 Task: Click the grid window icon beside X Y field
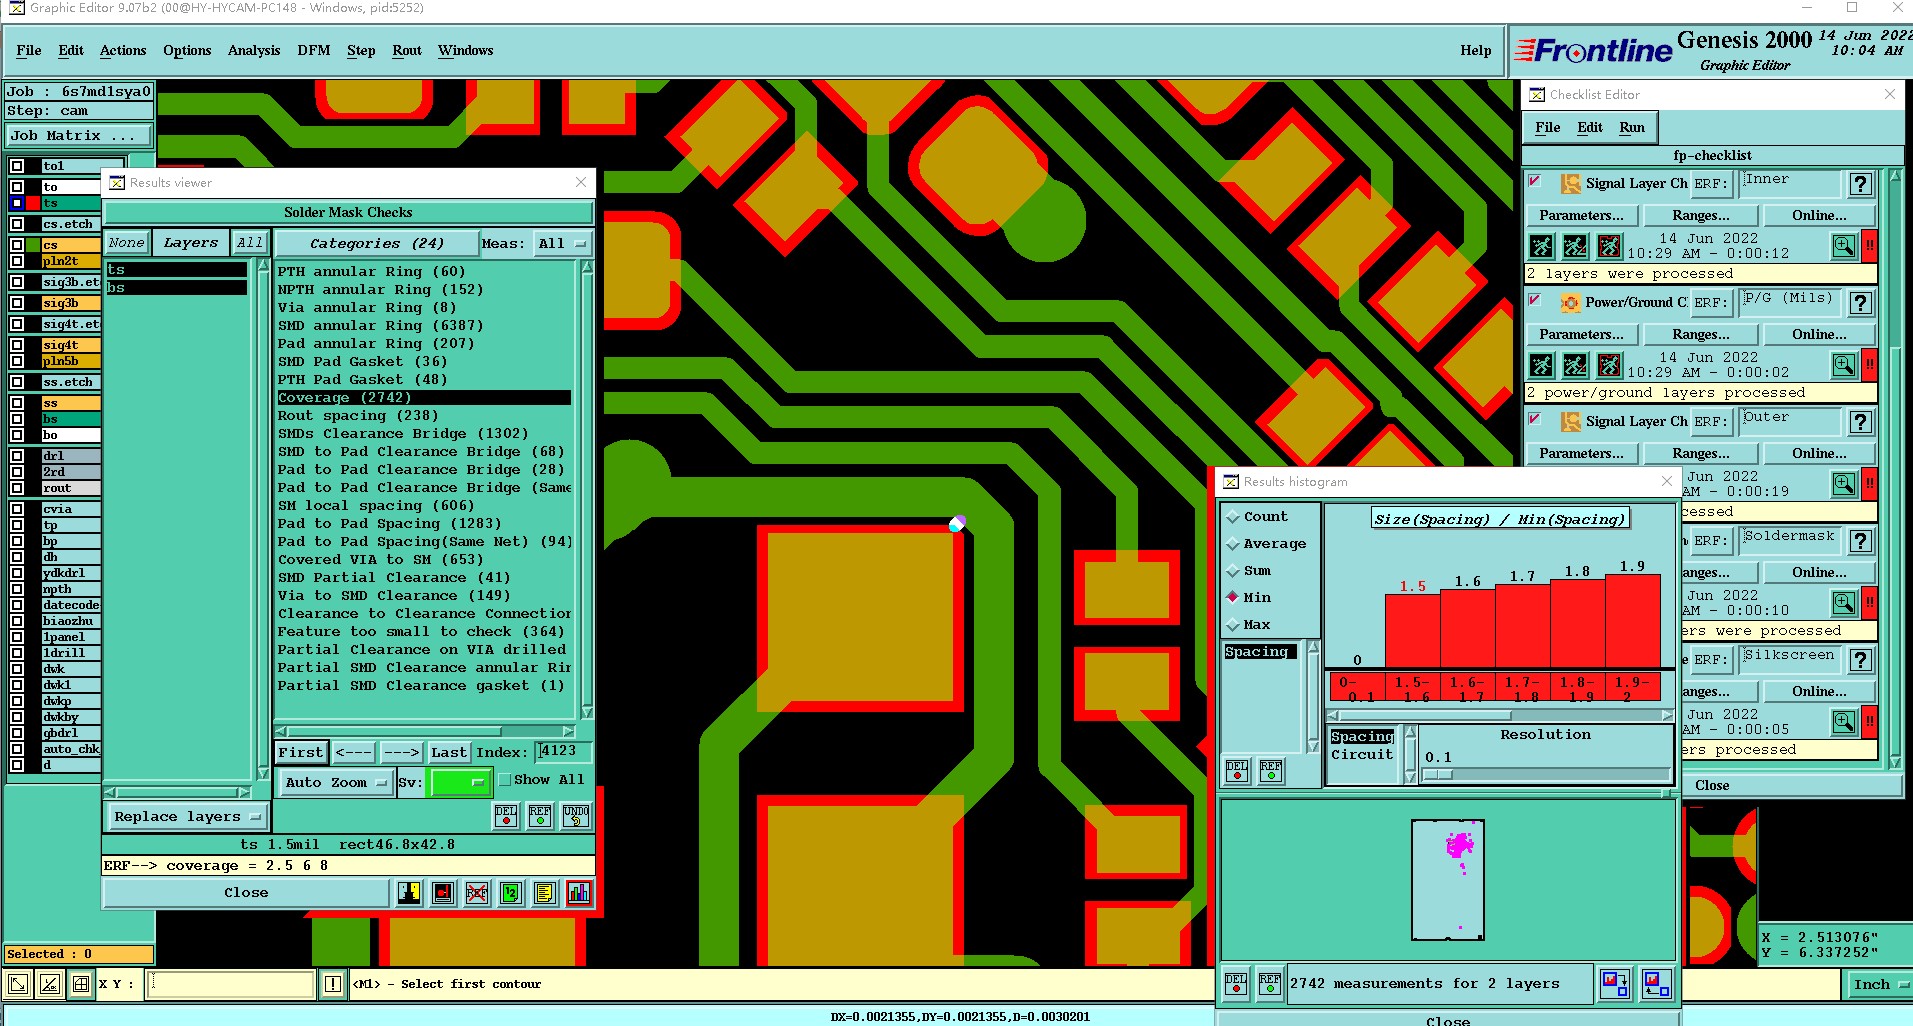[82, 984]
